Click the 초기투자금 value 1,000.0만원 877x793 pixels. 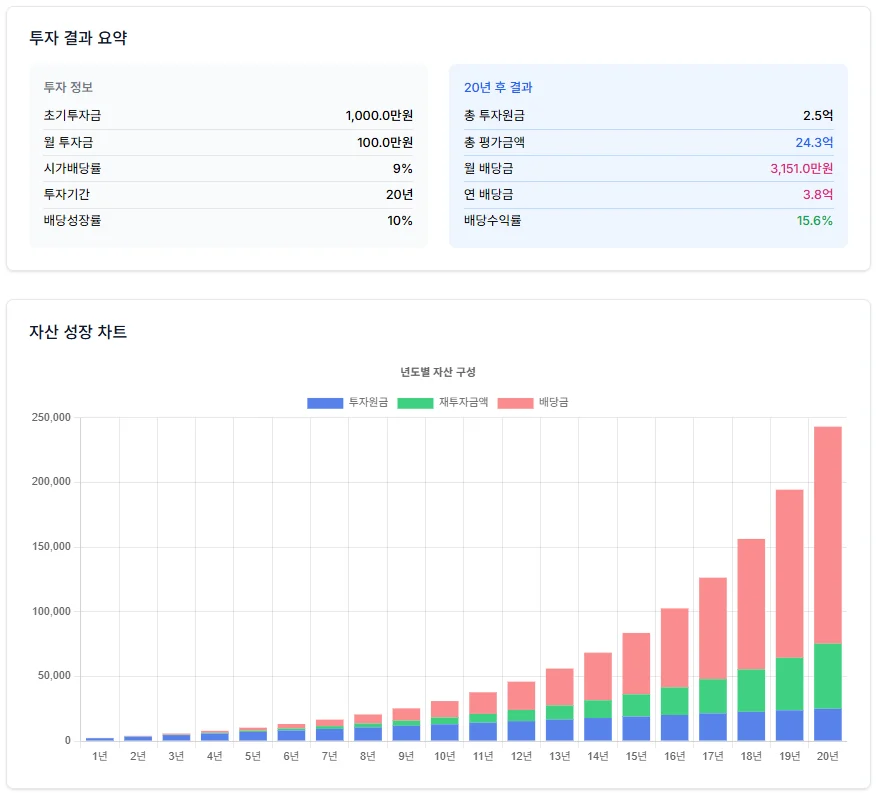click(x=378, y=116)
